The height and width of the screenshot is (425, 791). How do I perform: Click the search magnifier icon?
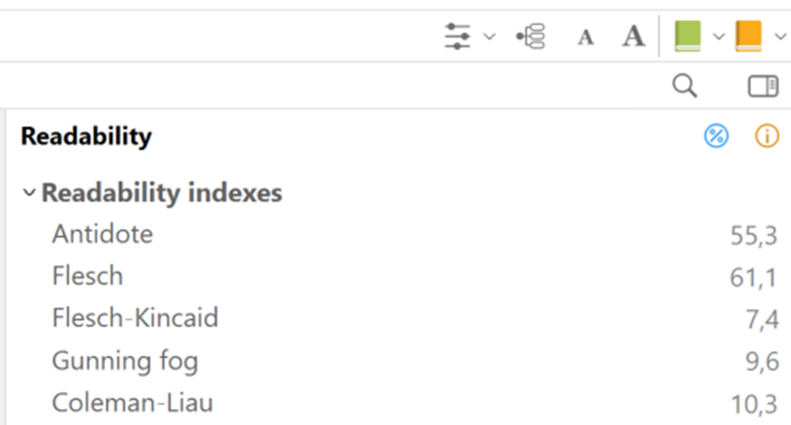tap(685, 87)
